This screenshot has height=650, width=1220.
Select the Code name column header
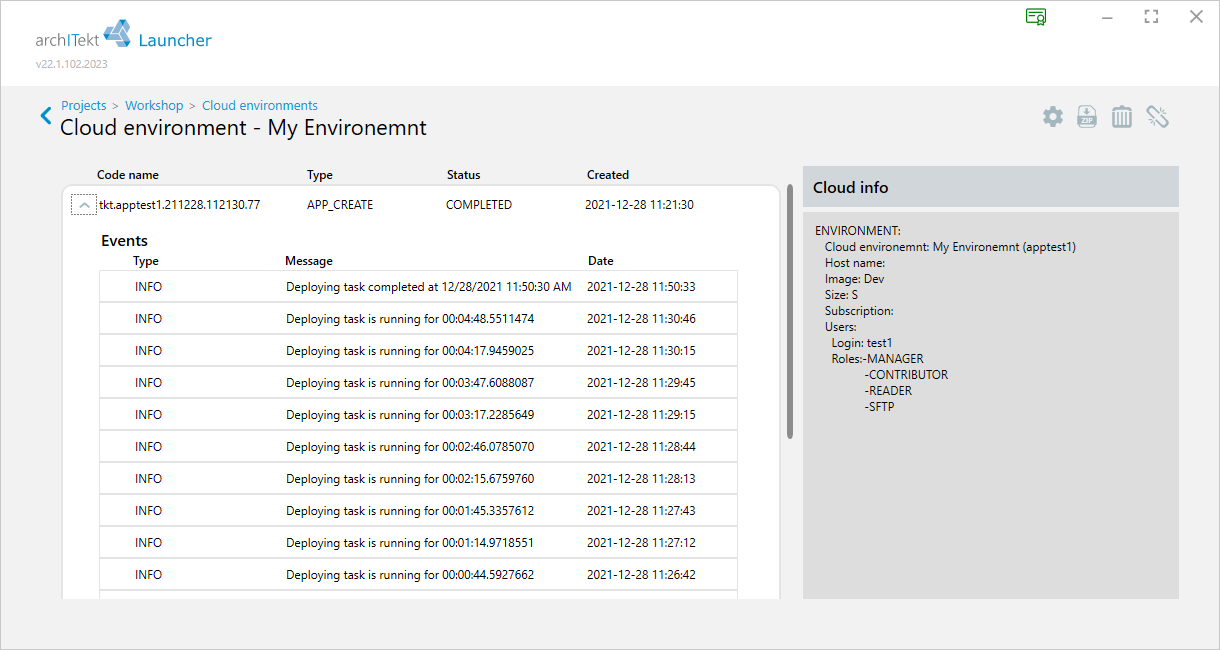(x=128, y=175)
